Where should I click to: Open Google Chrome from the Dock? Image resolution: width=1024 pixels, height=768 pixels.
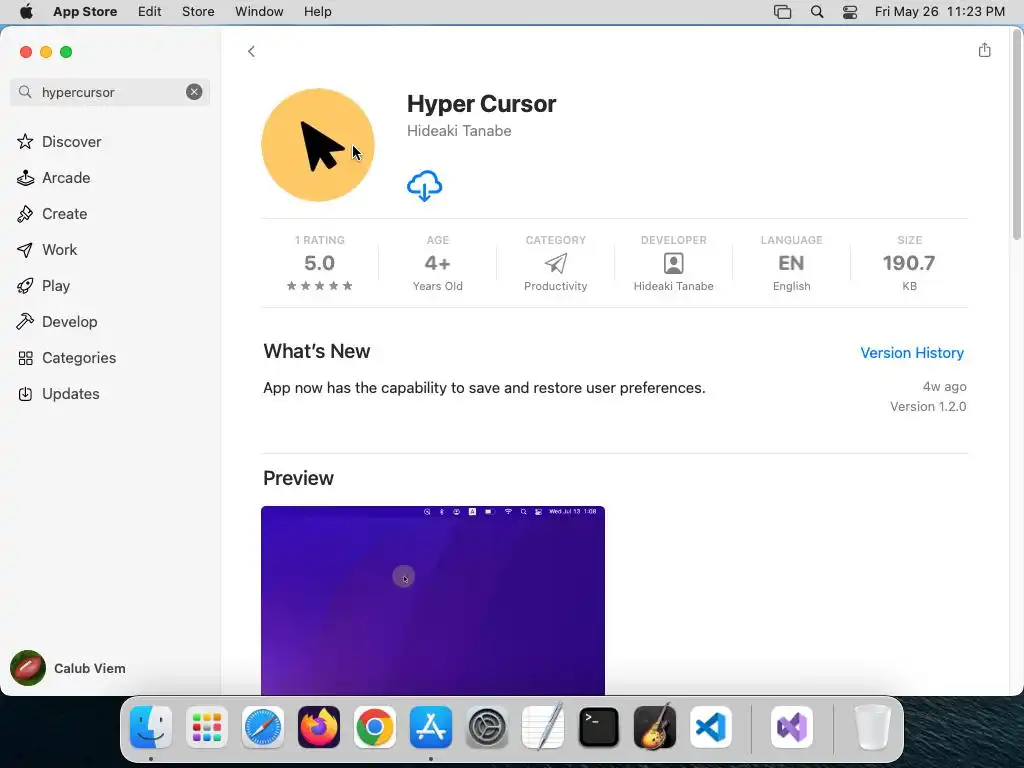click(x=375, y=727)
